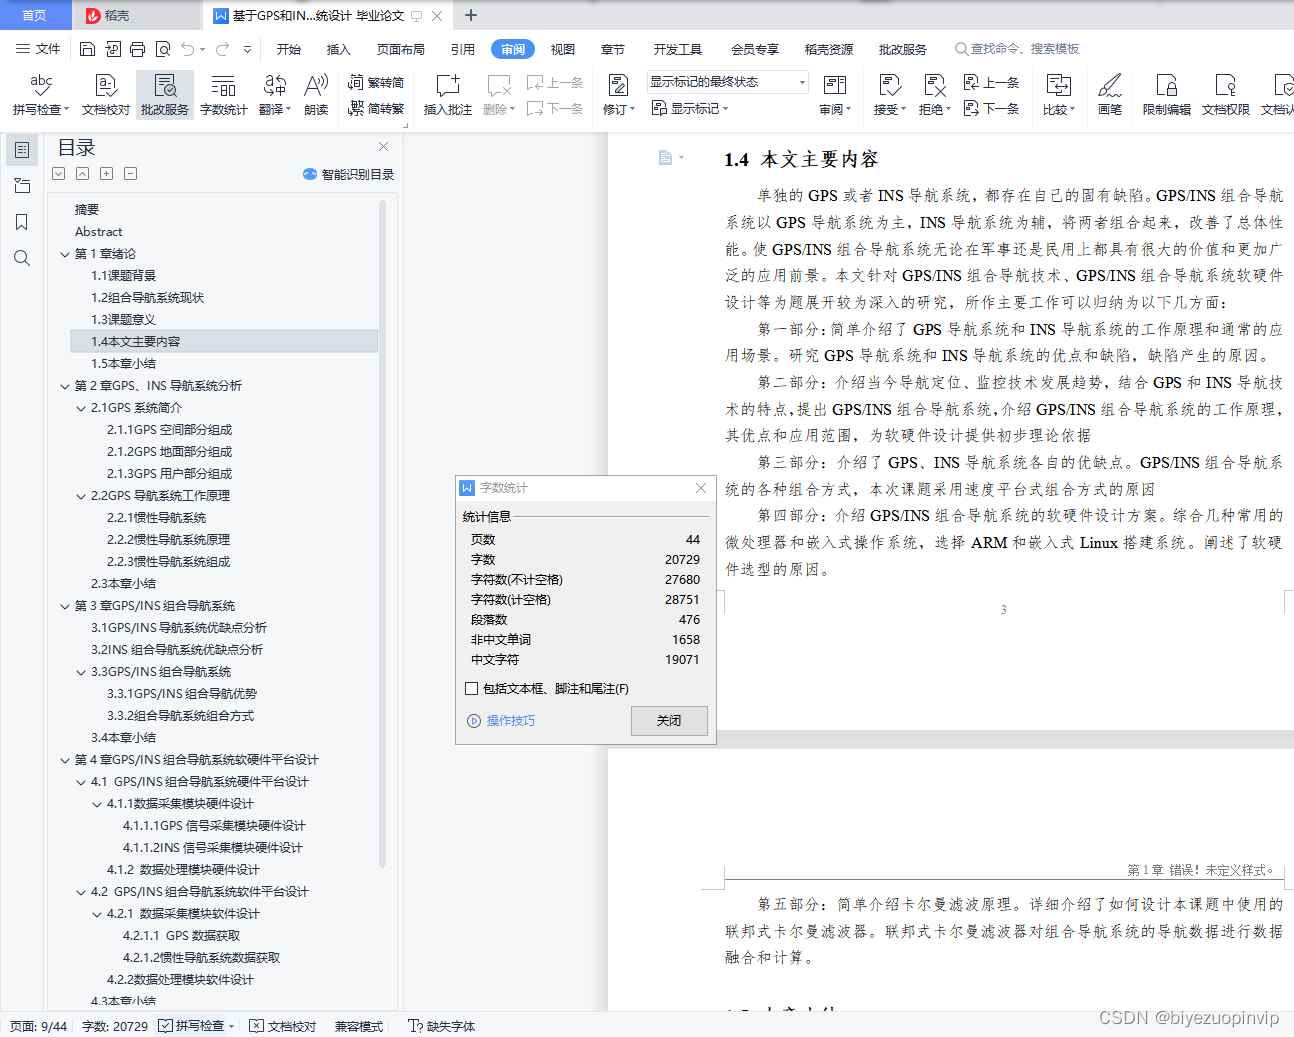Image resolution: width=1294 pixels, height=1037 pixels.
Task: Close the word count dialog with 关闭
Action: click(x=668, y=720)
